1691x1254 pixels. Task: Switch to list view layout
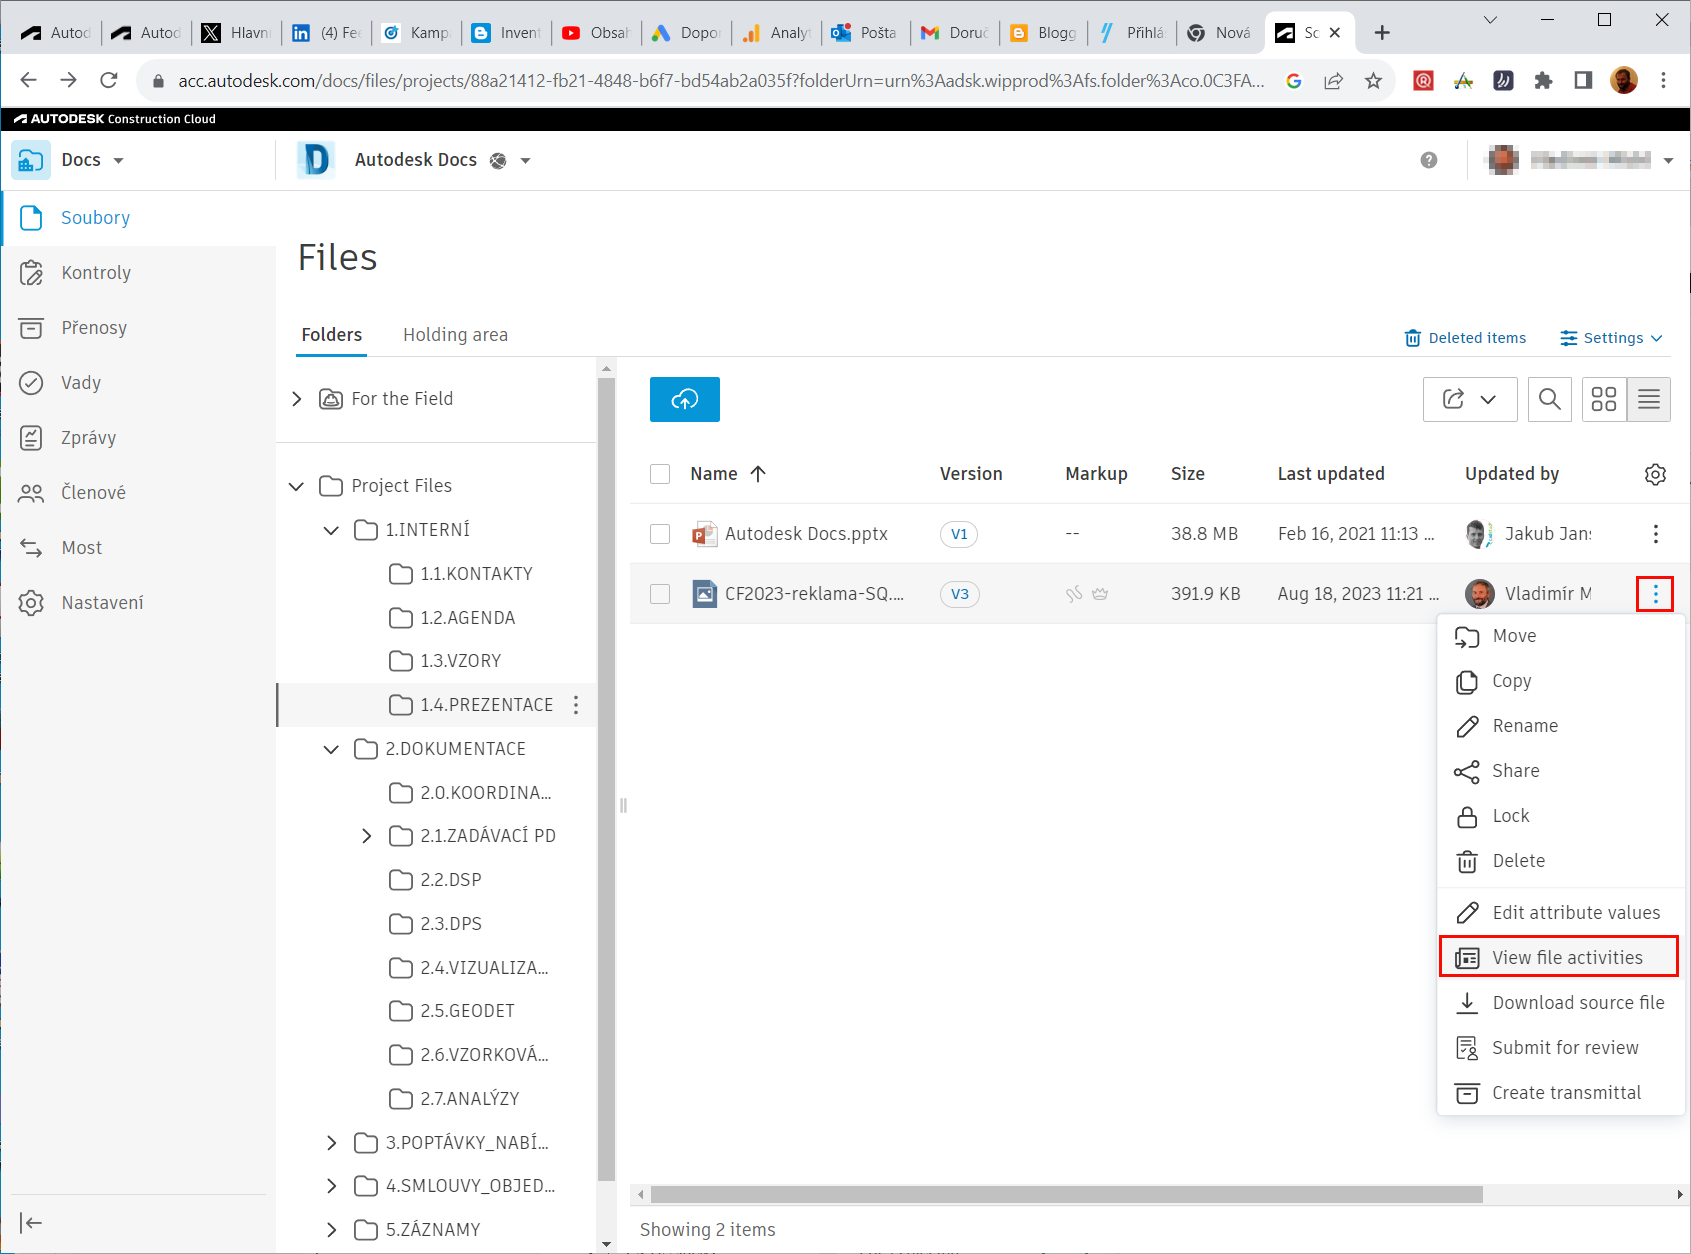pyautogui.click(x=1648, y=399)
